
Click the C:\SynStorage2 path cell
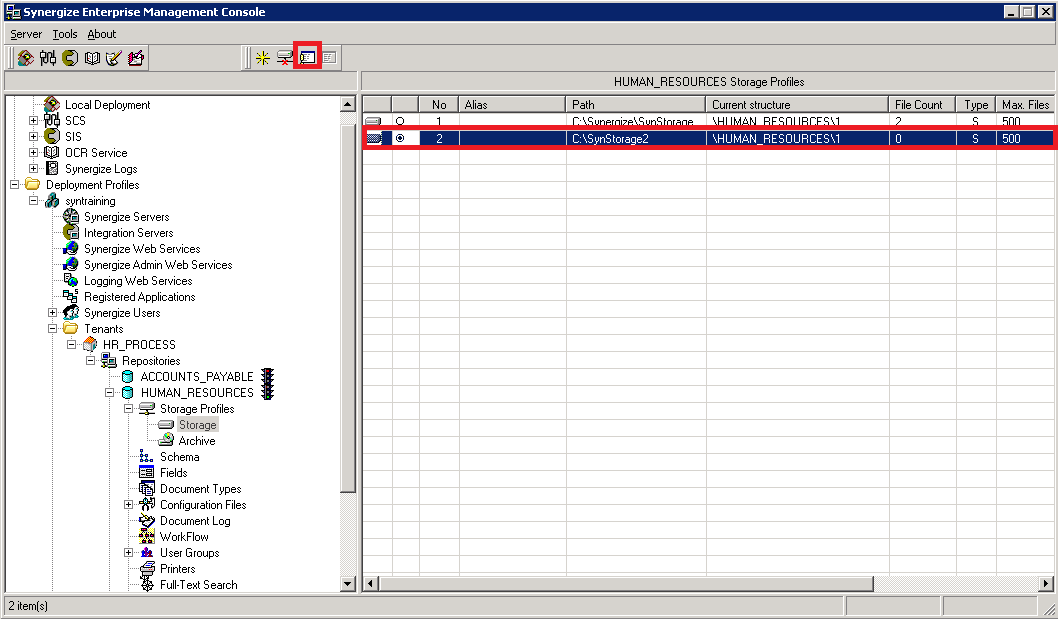[x=636, y=138]
